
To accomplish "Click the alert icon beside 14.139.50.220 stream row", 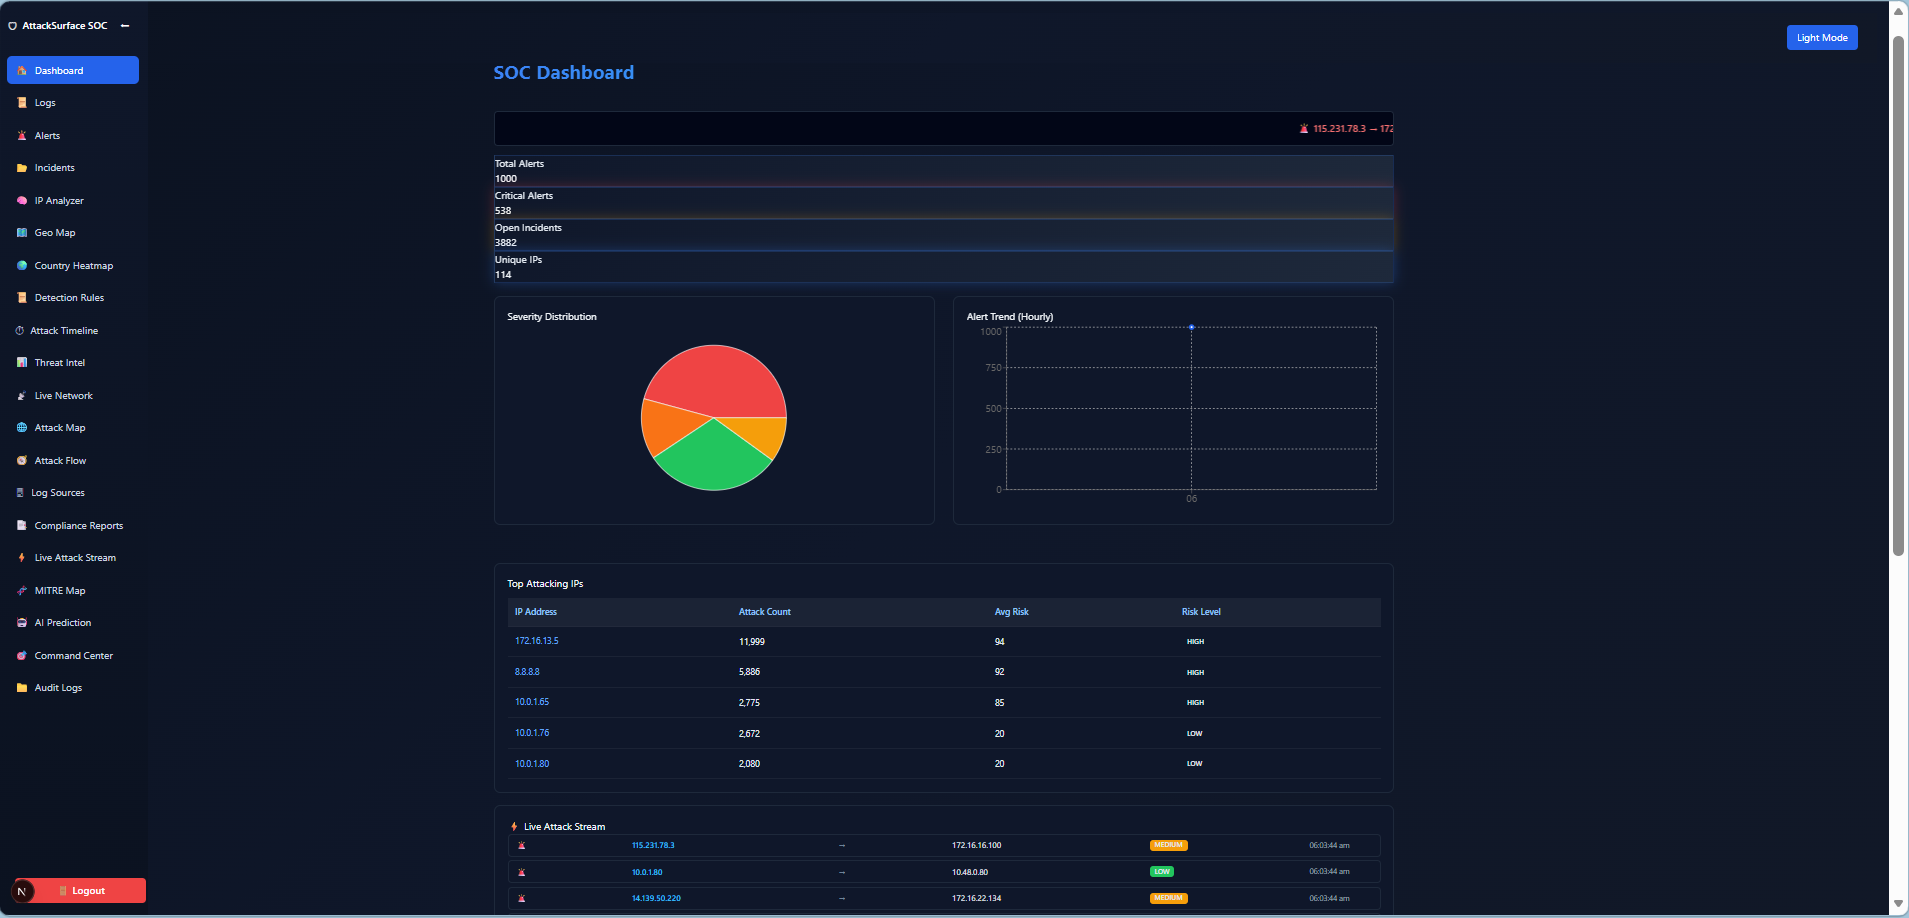I will click(x=522, y=899).
